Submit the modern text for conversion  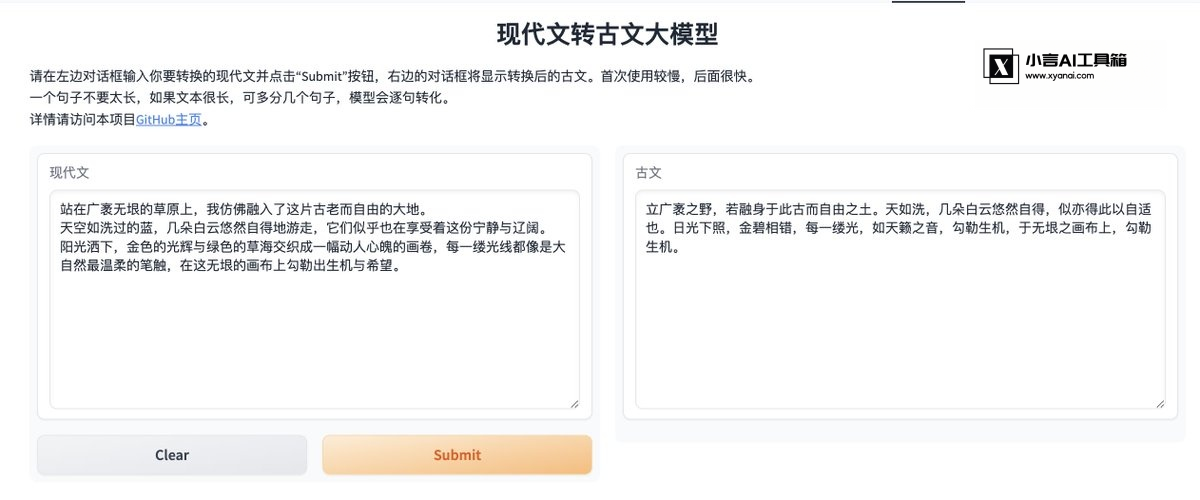coord(457,455)
